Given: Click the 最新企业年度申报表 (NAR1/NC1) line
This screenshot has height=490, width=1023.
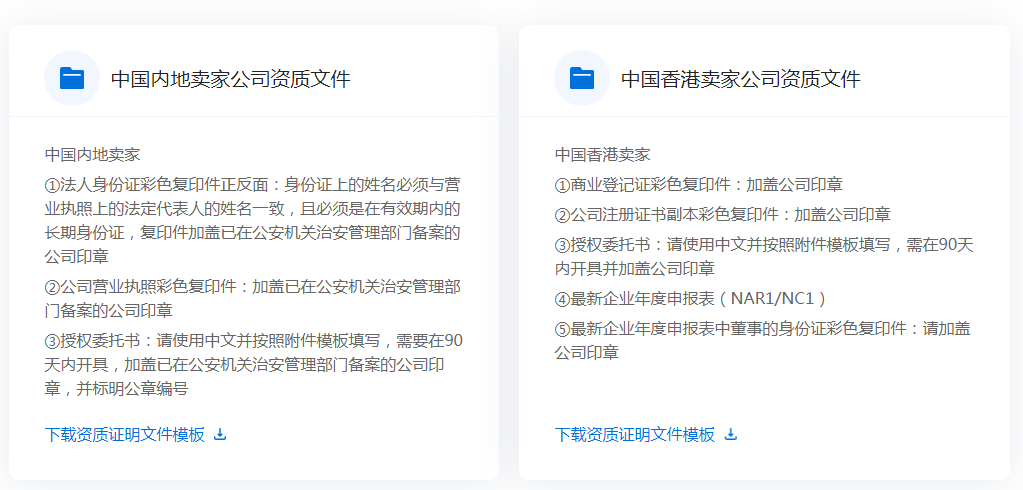Looking at the screenshot, I should click(x=691, y=298).
